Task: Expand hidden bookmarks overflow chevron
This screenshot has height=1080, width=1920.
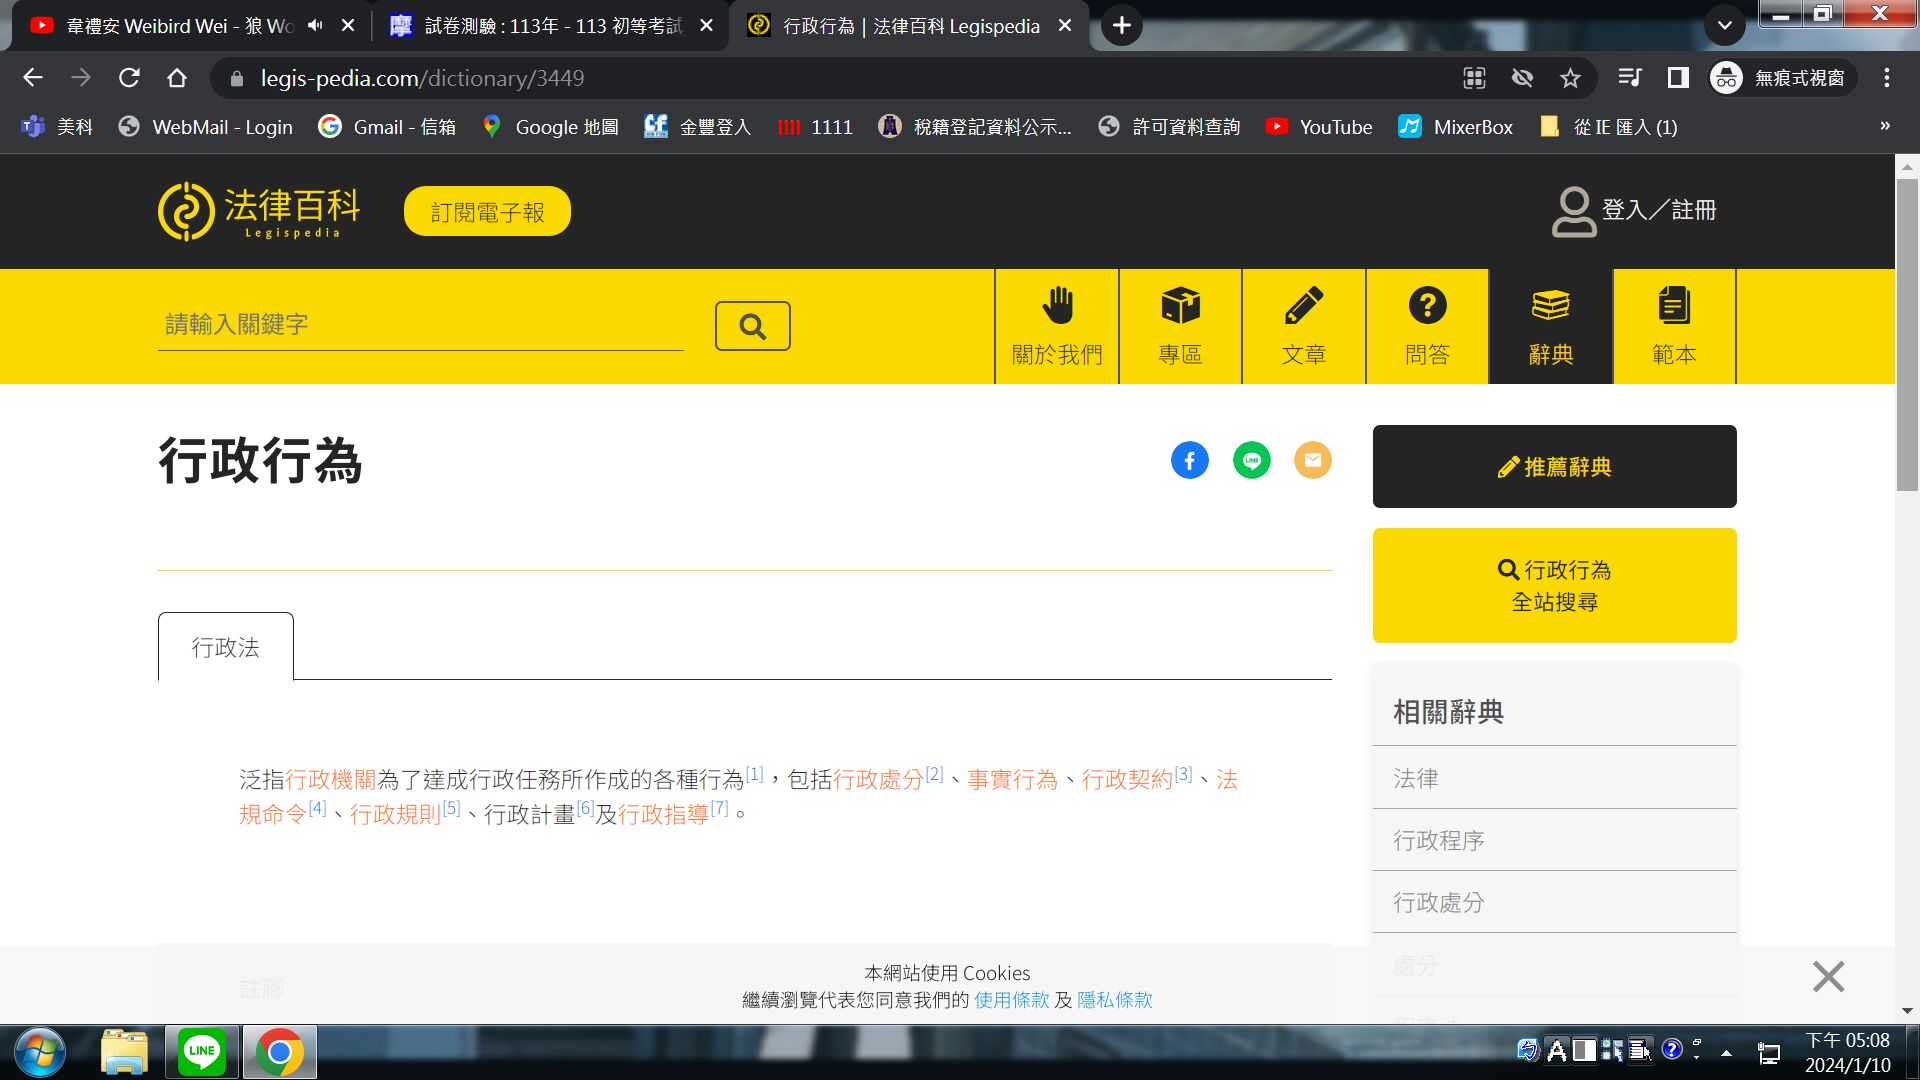Action: [x=1884, y=126]
